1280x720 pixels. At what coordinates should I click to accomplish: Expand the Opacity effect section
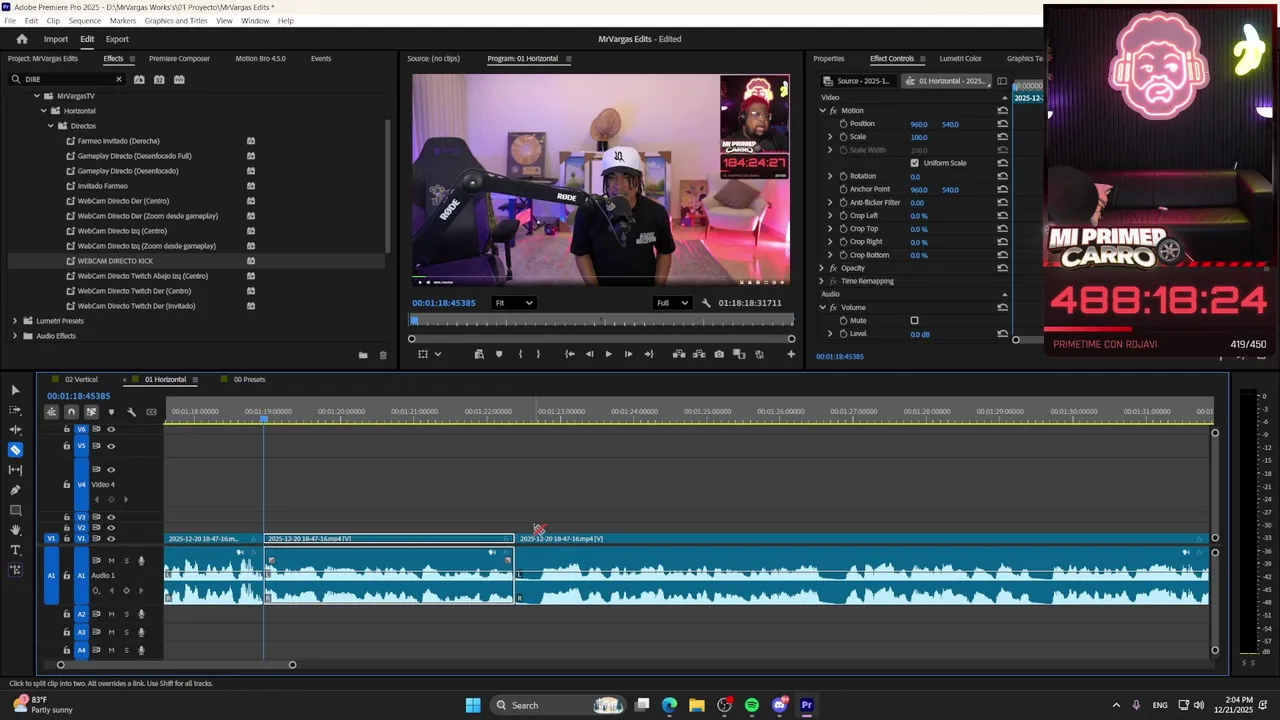[822, 268]
